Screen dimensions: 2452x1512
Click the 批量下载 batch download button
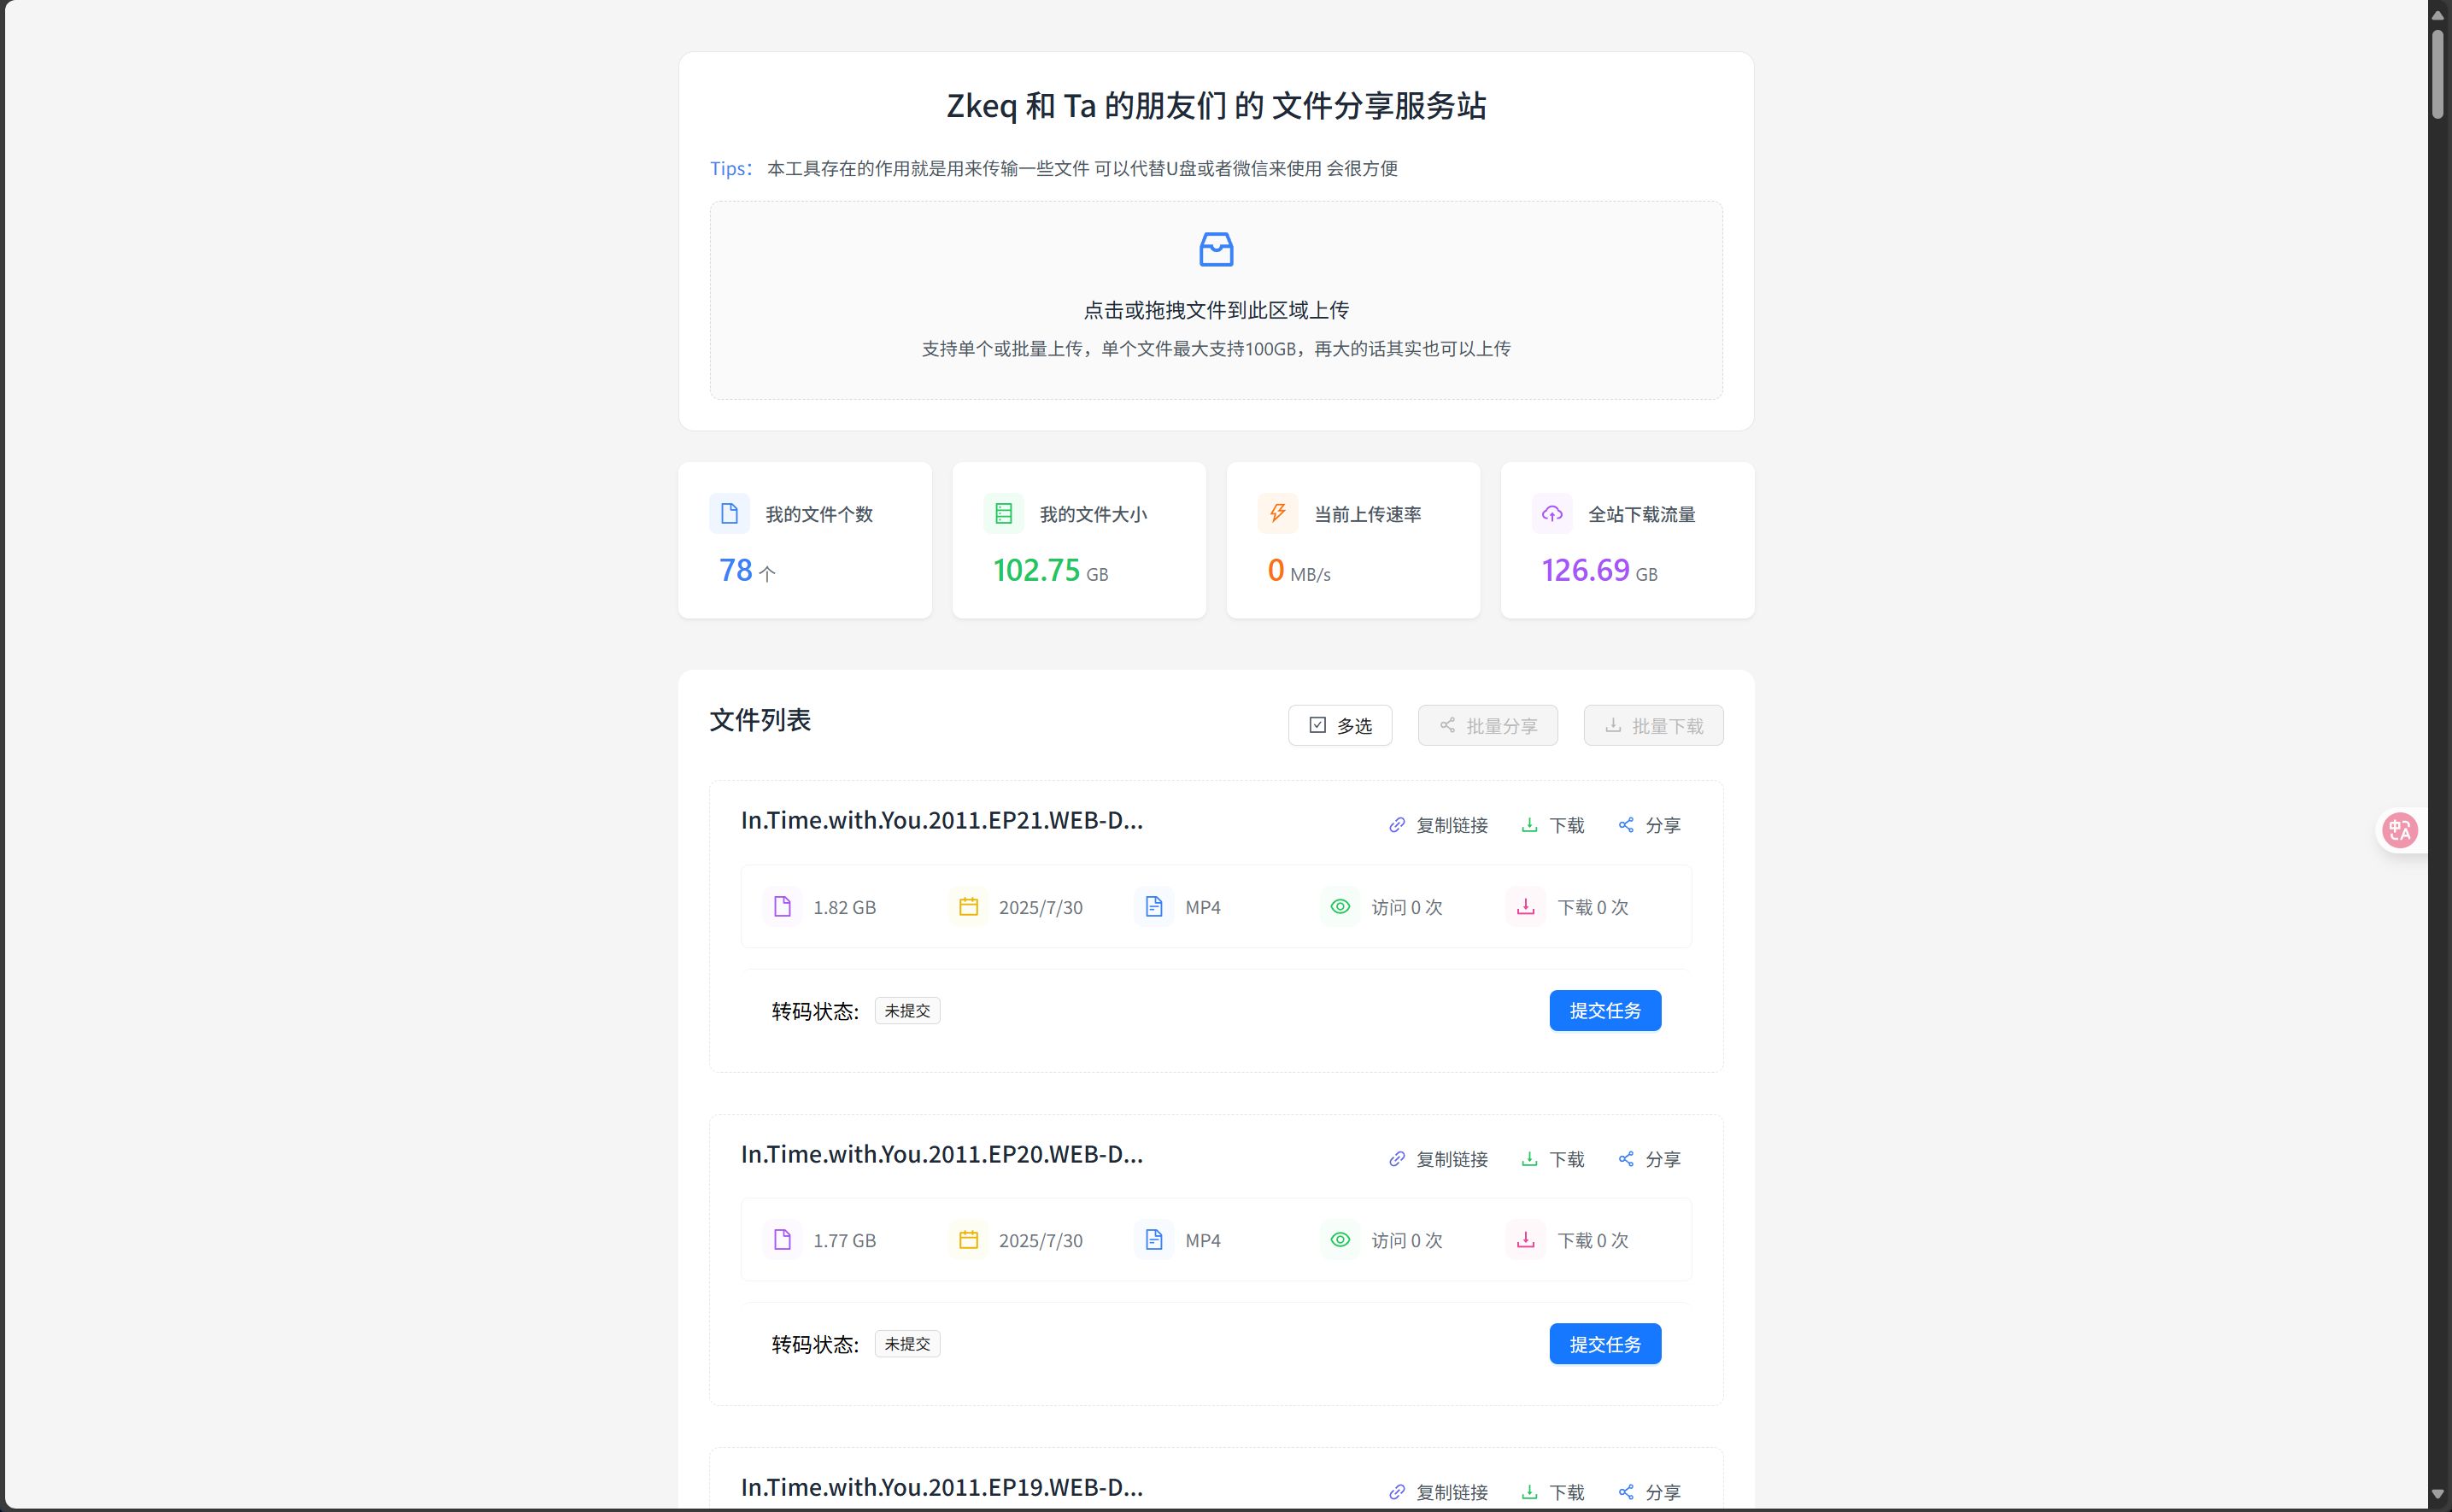coord(1653,725)
